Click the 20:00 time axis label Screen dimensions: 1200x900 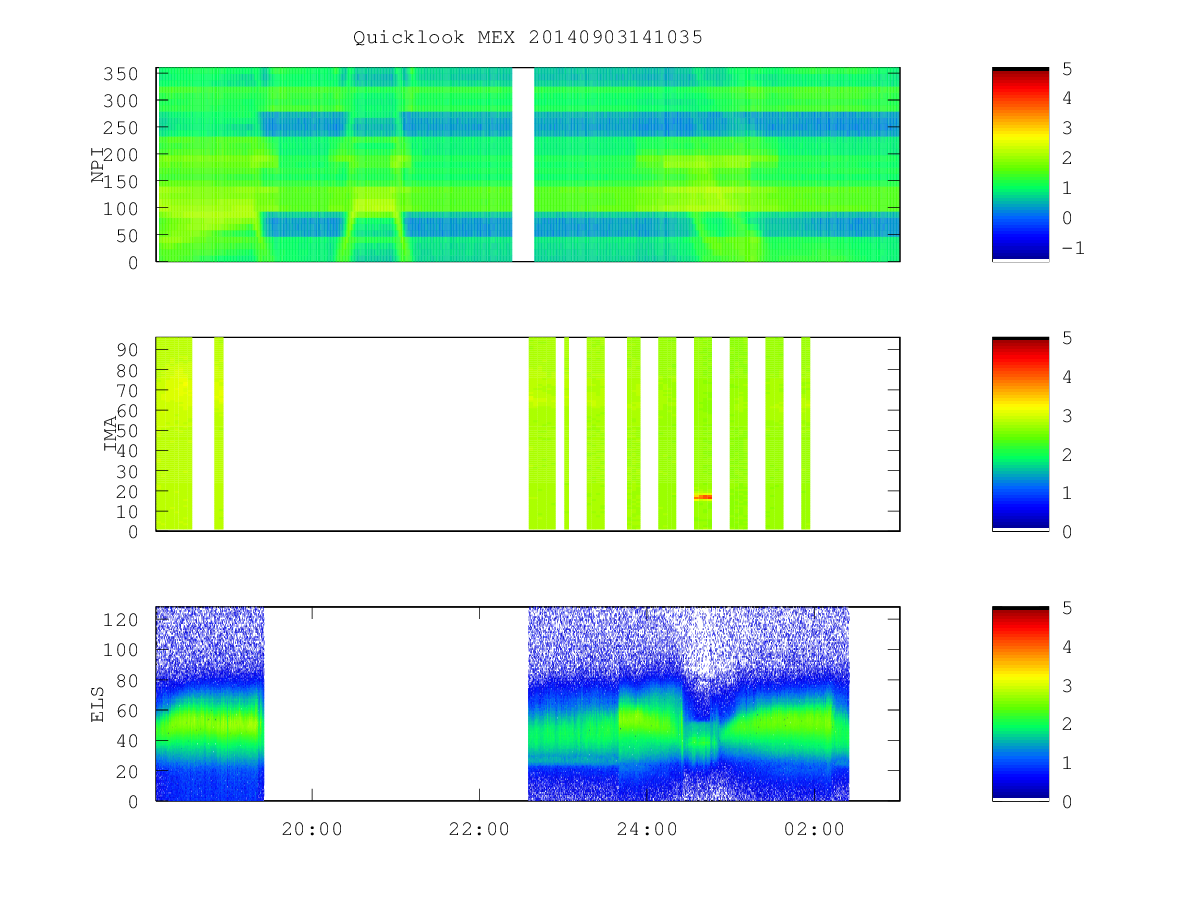tap(312, 829)
